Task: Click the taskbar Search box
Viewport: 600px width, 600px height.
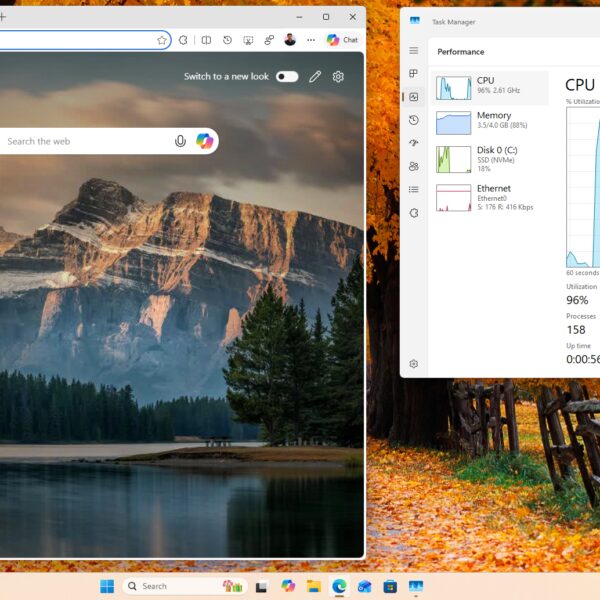Action: (x=185, y=586)
